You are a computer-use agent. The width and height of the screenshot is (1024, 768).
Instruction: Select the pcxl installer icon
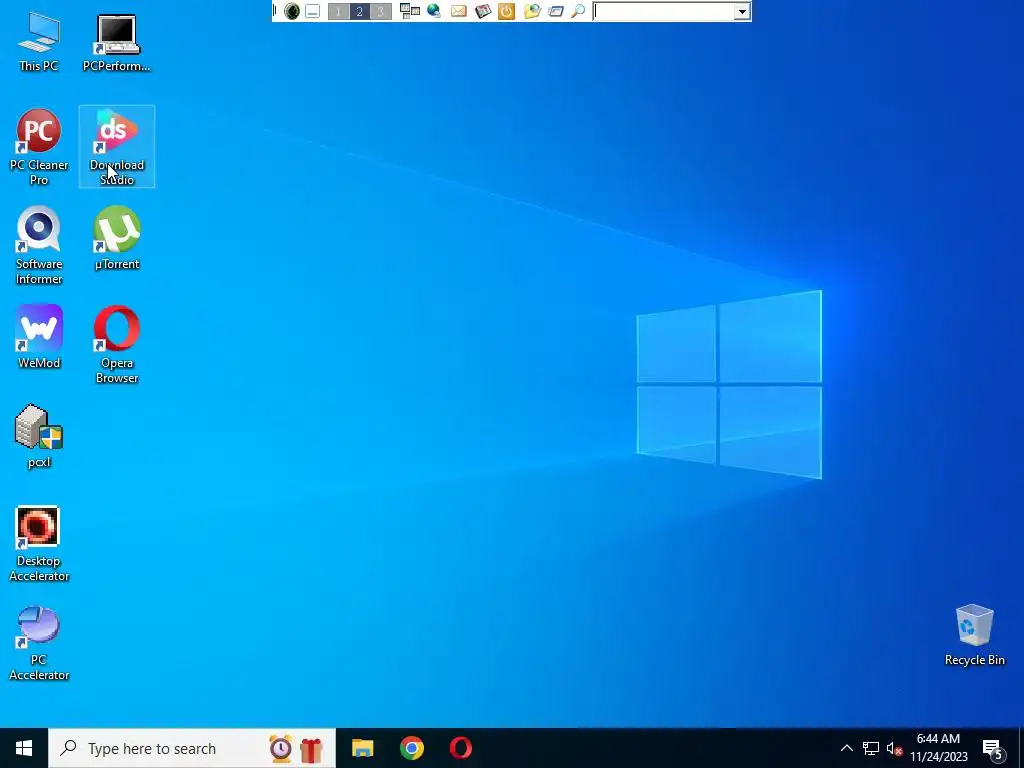39,436
